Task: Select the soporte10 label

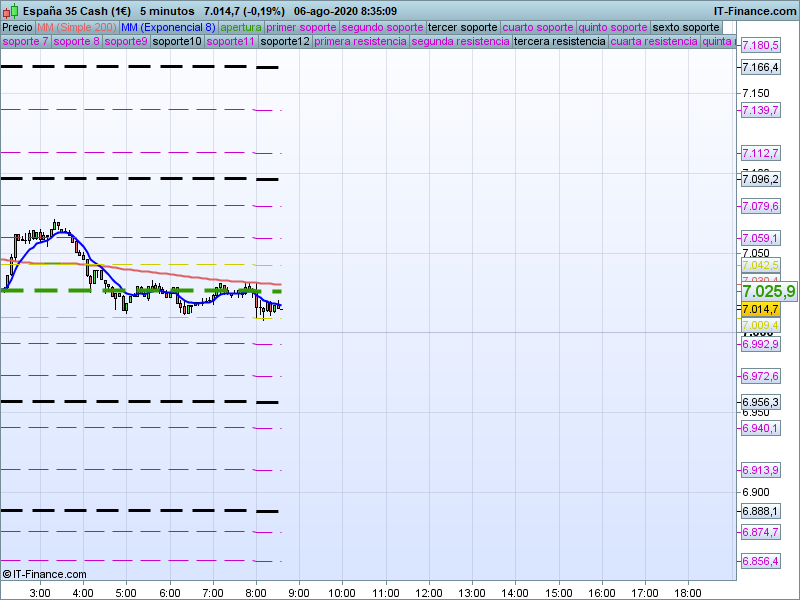Action: point(177,42)
